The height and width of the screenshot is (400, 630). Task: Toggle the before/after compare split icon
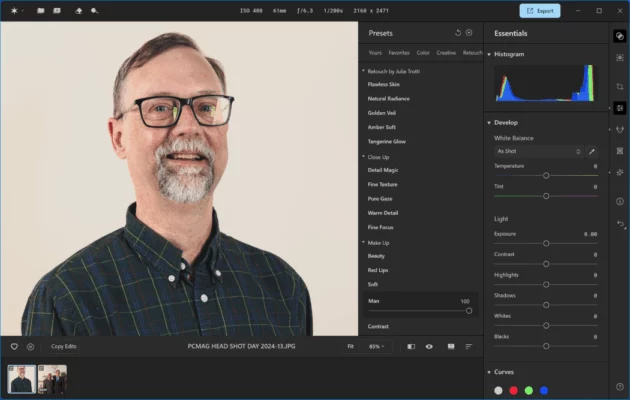click(x=411, y=346)
